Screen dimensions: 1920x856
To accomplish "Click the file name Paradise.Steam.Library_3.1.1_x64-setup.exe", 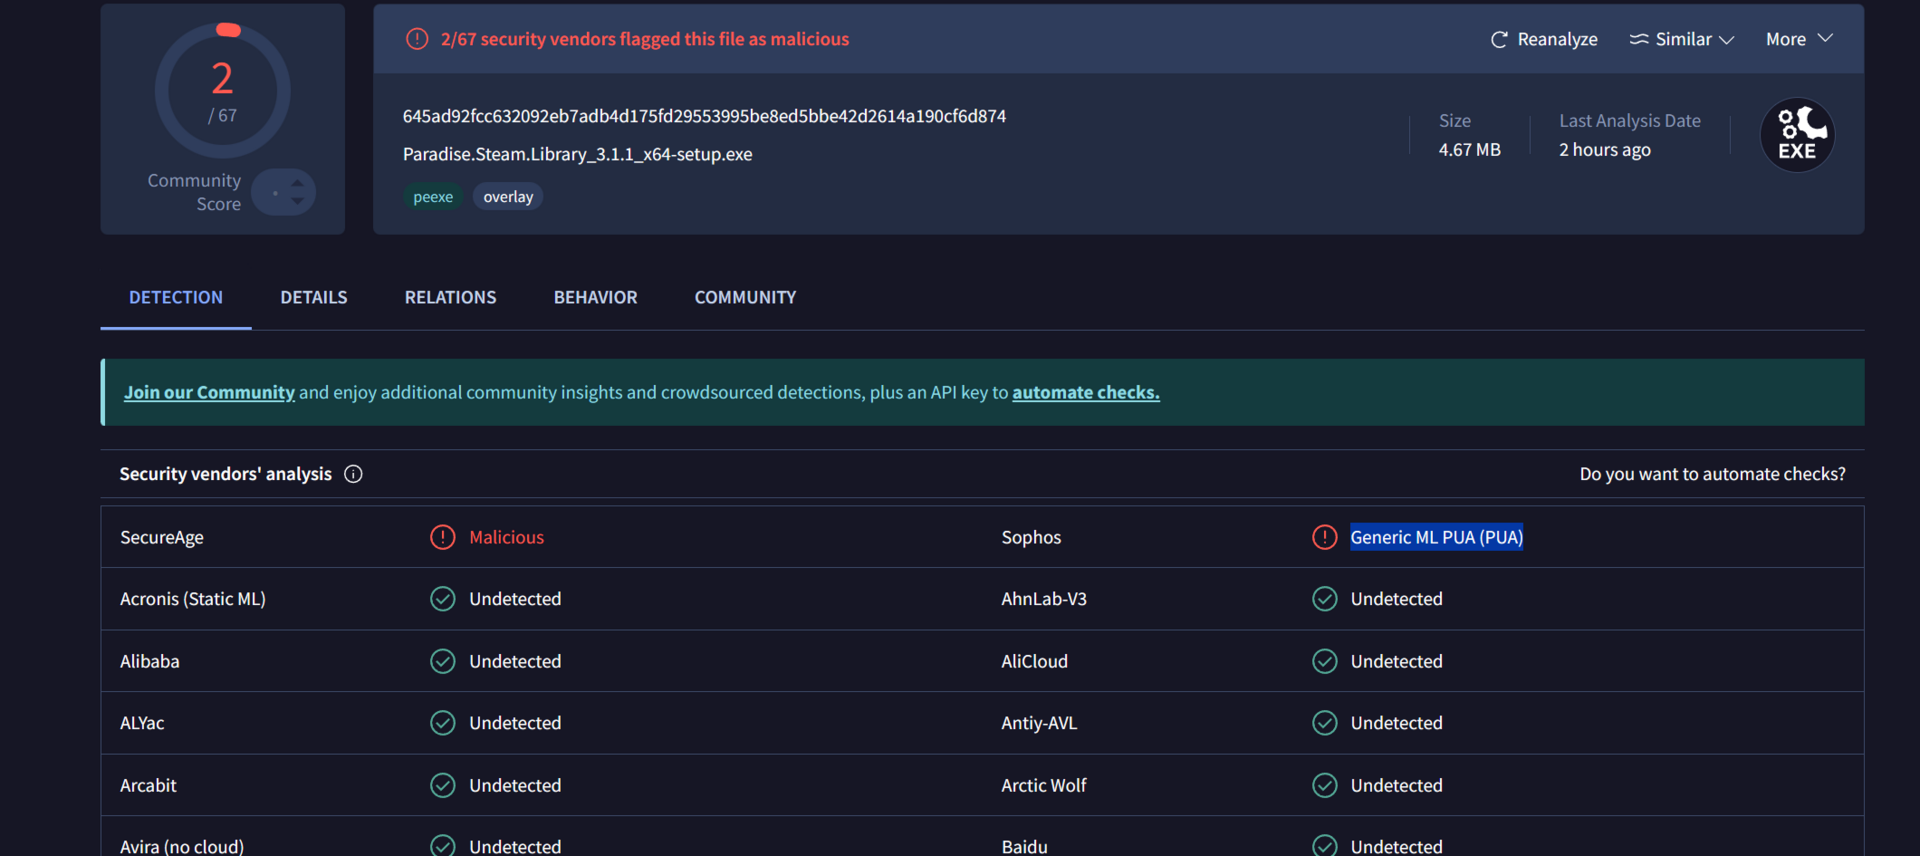I will coord(577,154).
